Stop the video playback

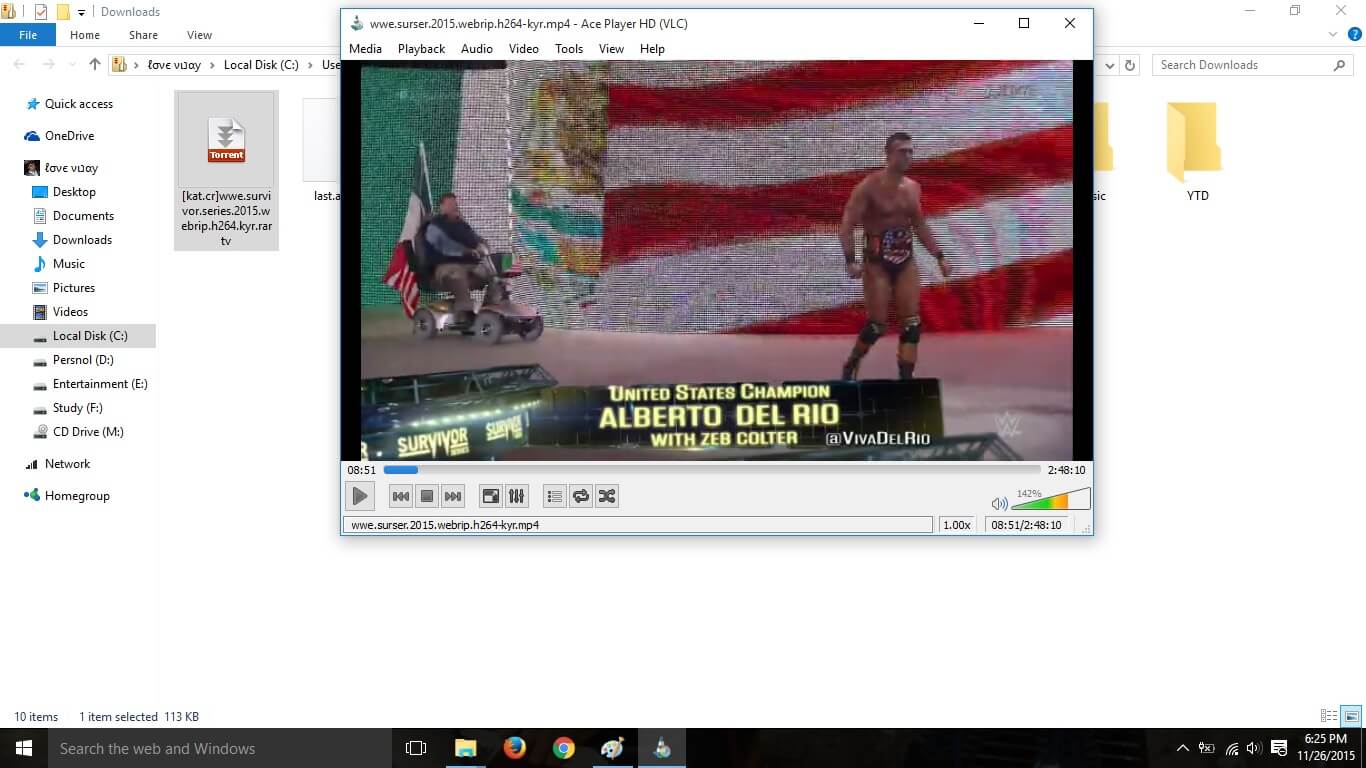427,496
